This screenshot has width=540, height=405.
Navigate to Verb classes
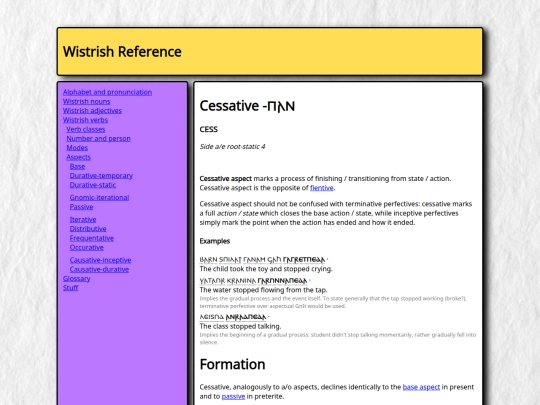[86, 129]
